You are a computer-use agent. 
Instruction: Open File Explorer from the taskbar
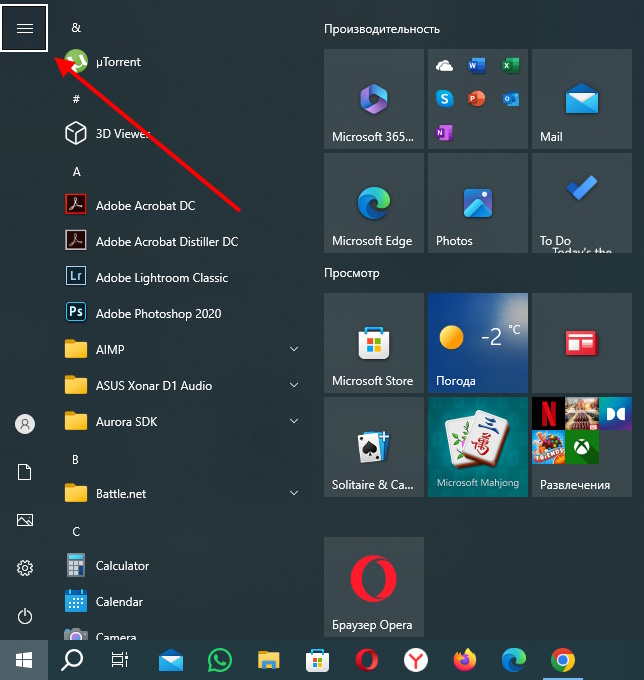pyautogui.click(x=268, y=660)
